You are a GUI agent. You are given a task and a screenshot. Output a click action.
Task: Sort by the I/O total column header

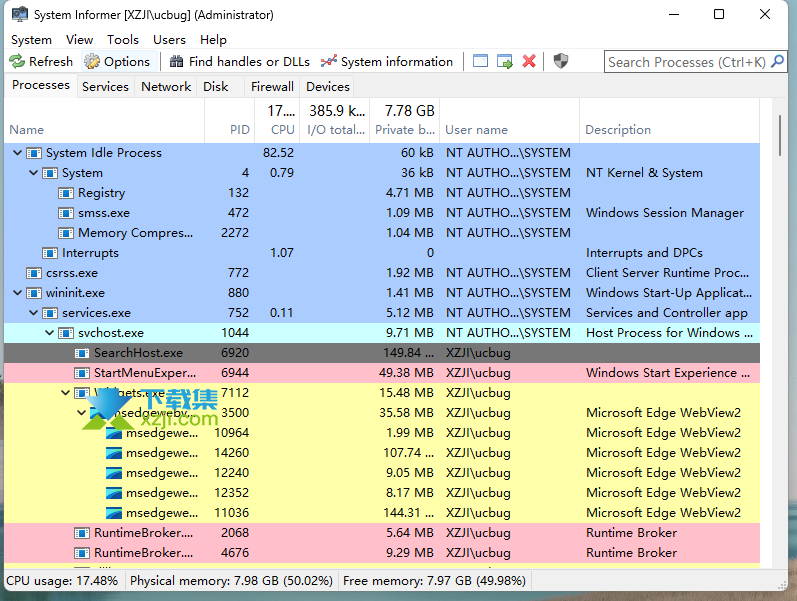(335, 121)
